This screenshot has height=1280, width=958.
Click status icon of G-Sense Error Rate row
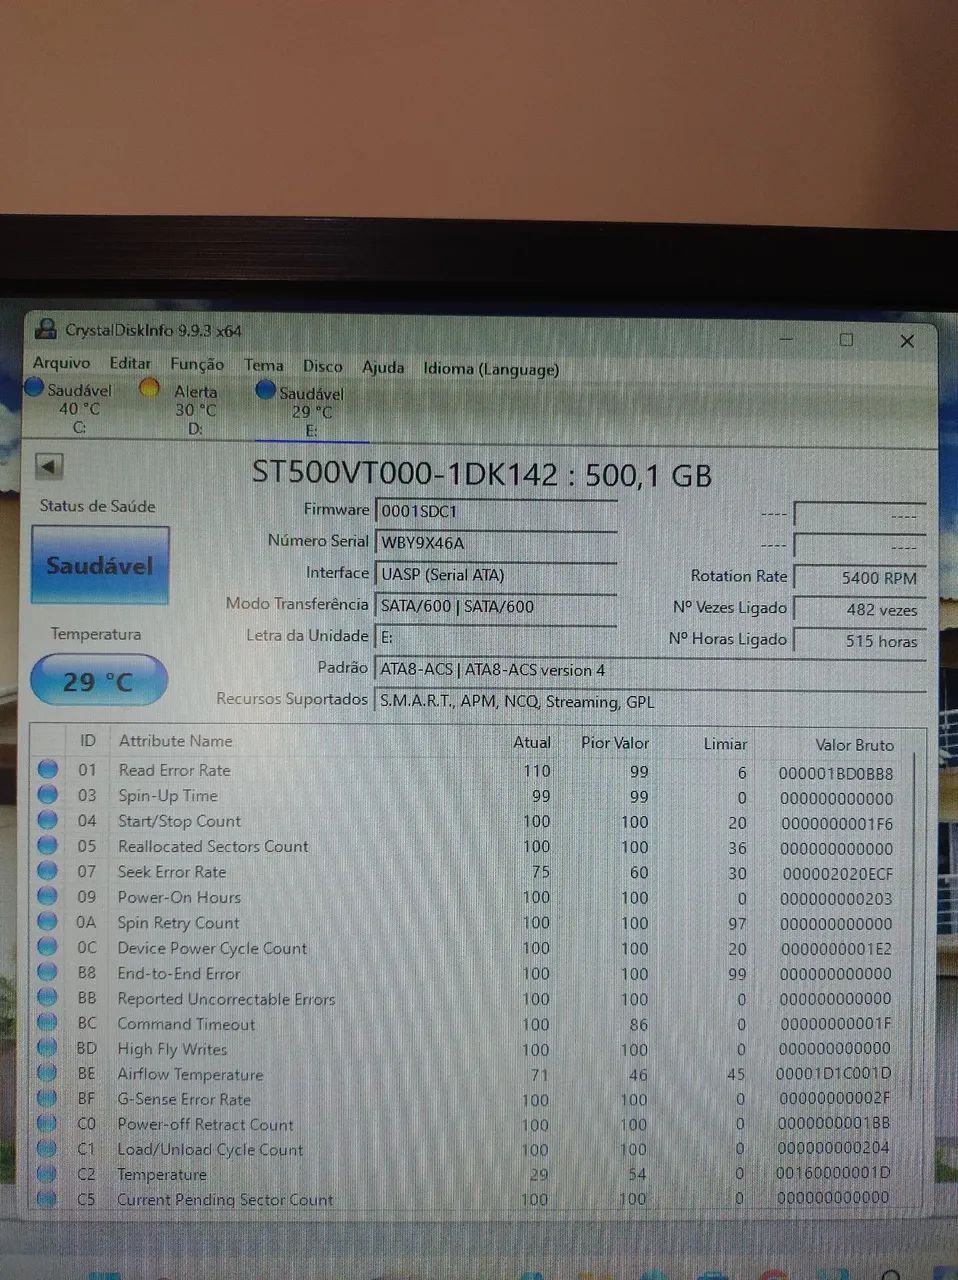47,1098
